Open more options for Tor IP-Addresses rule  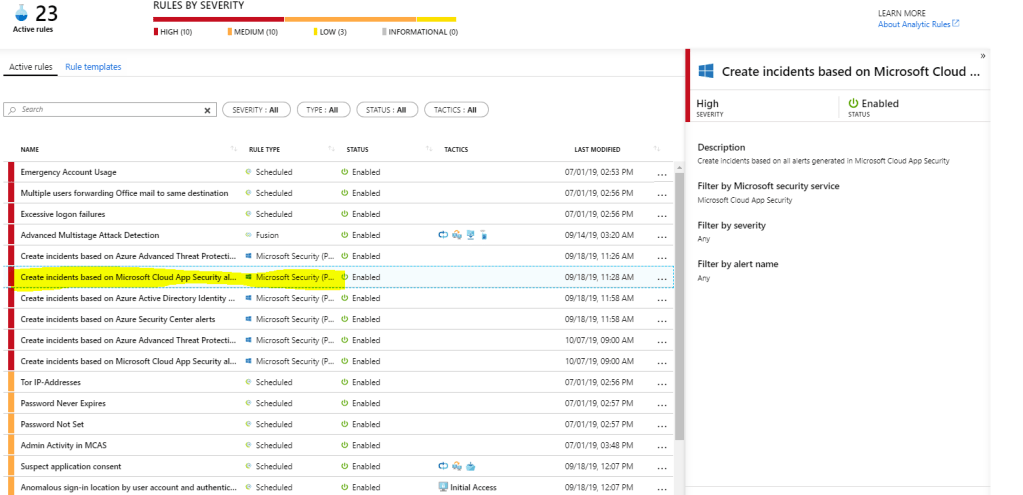pos(661,383)
